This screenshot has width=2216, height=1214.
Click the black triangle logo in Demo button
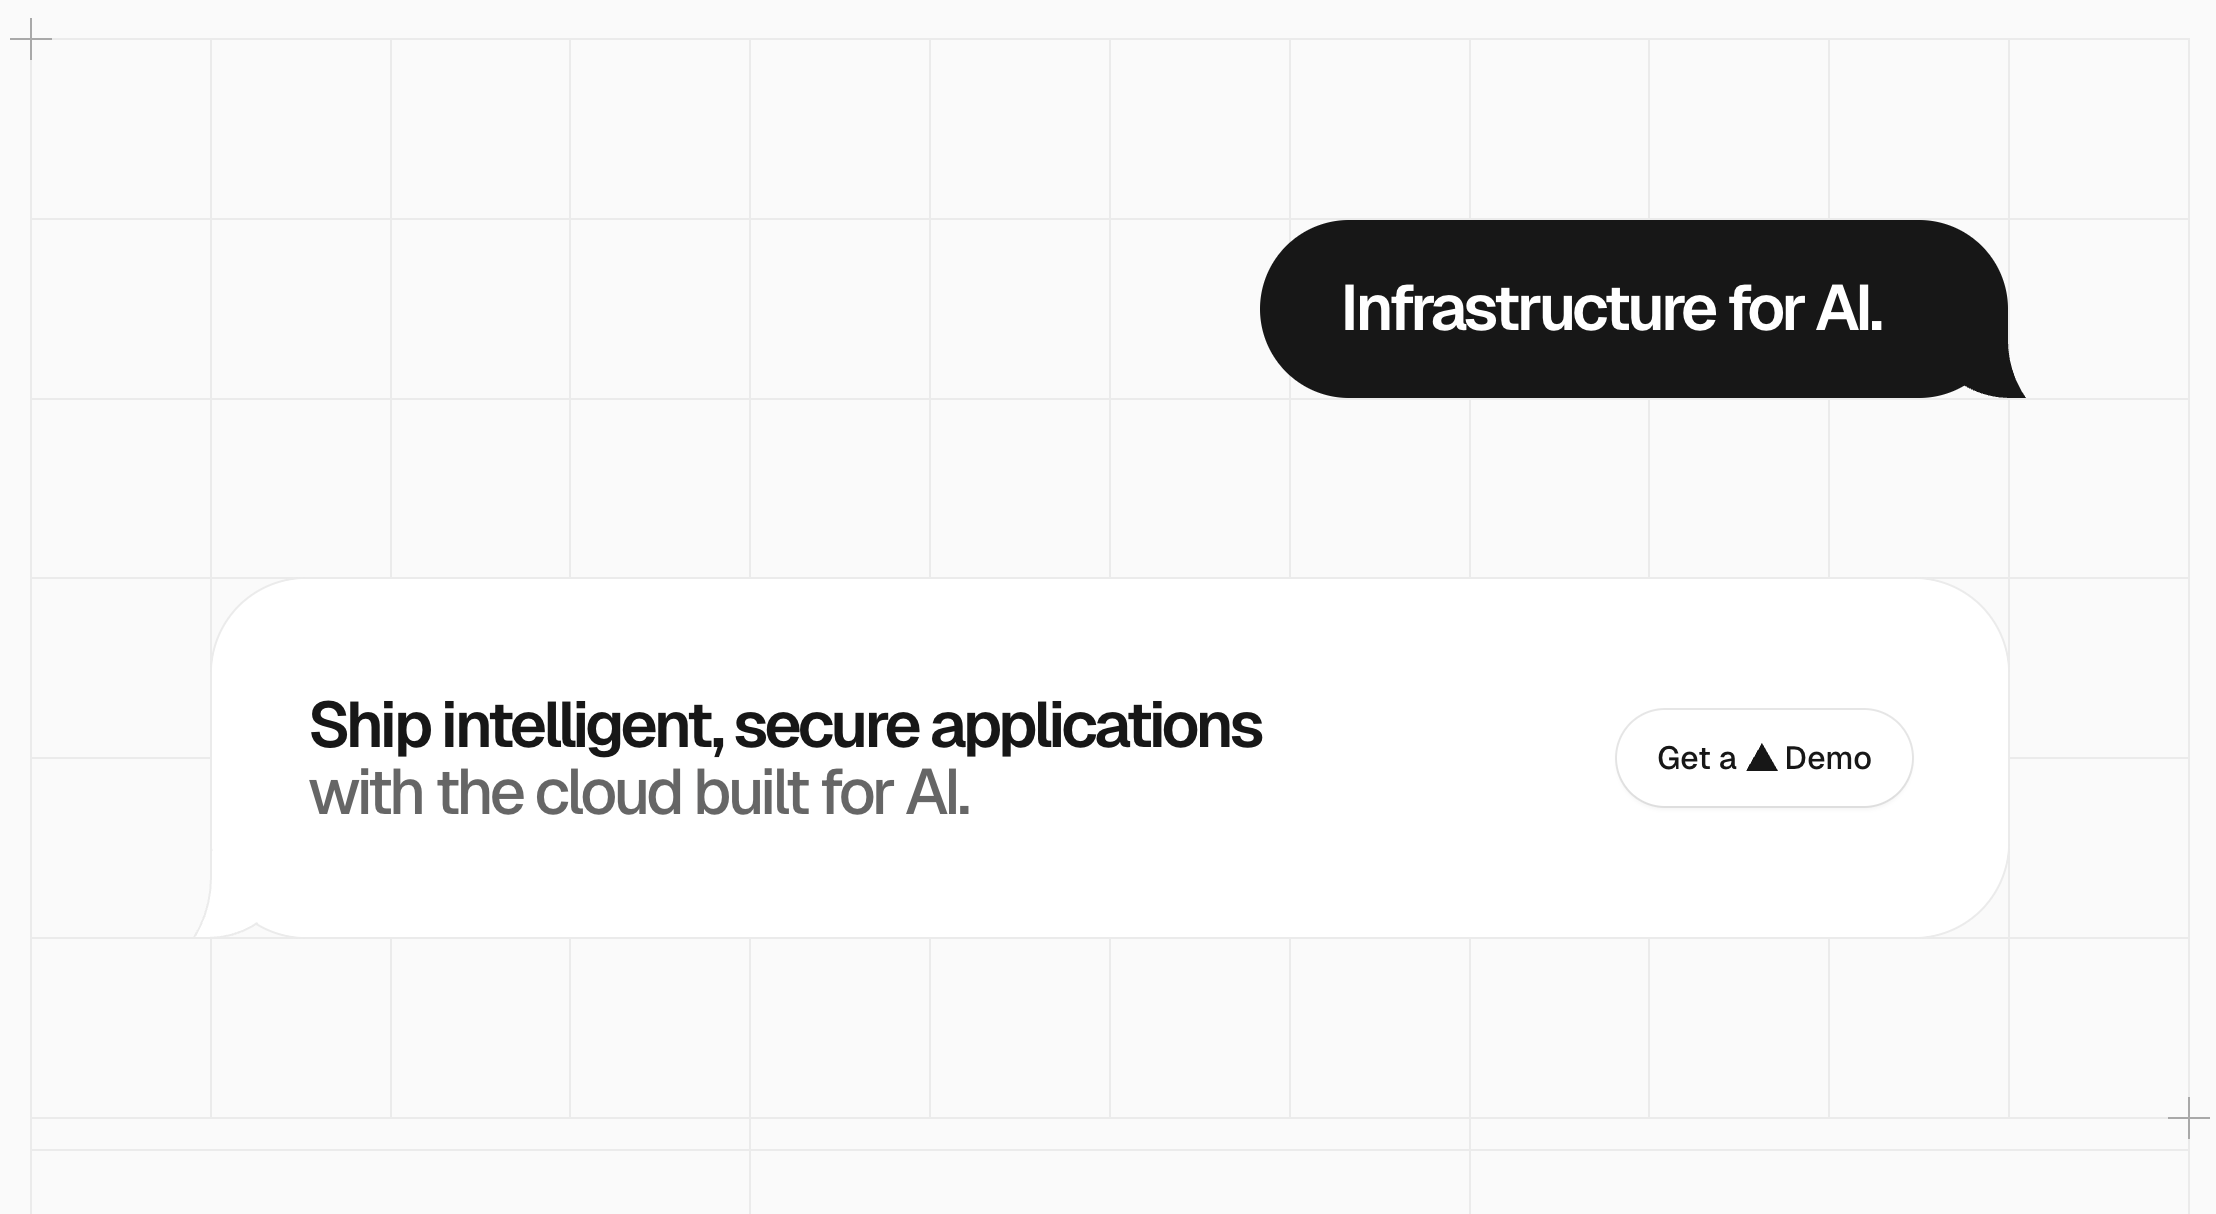(1761, 758)
